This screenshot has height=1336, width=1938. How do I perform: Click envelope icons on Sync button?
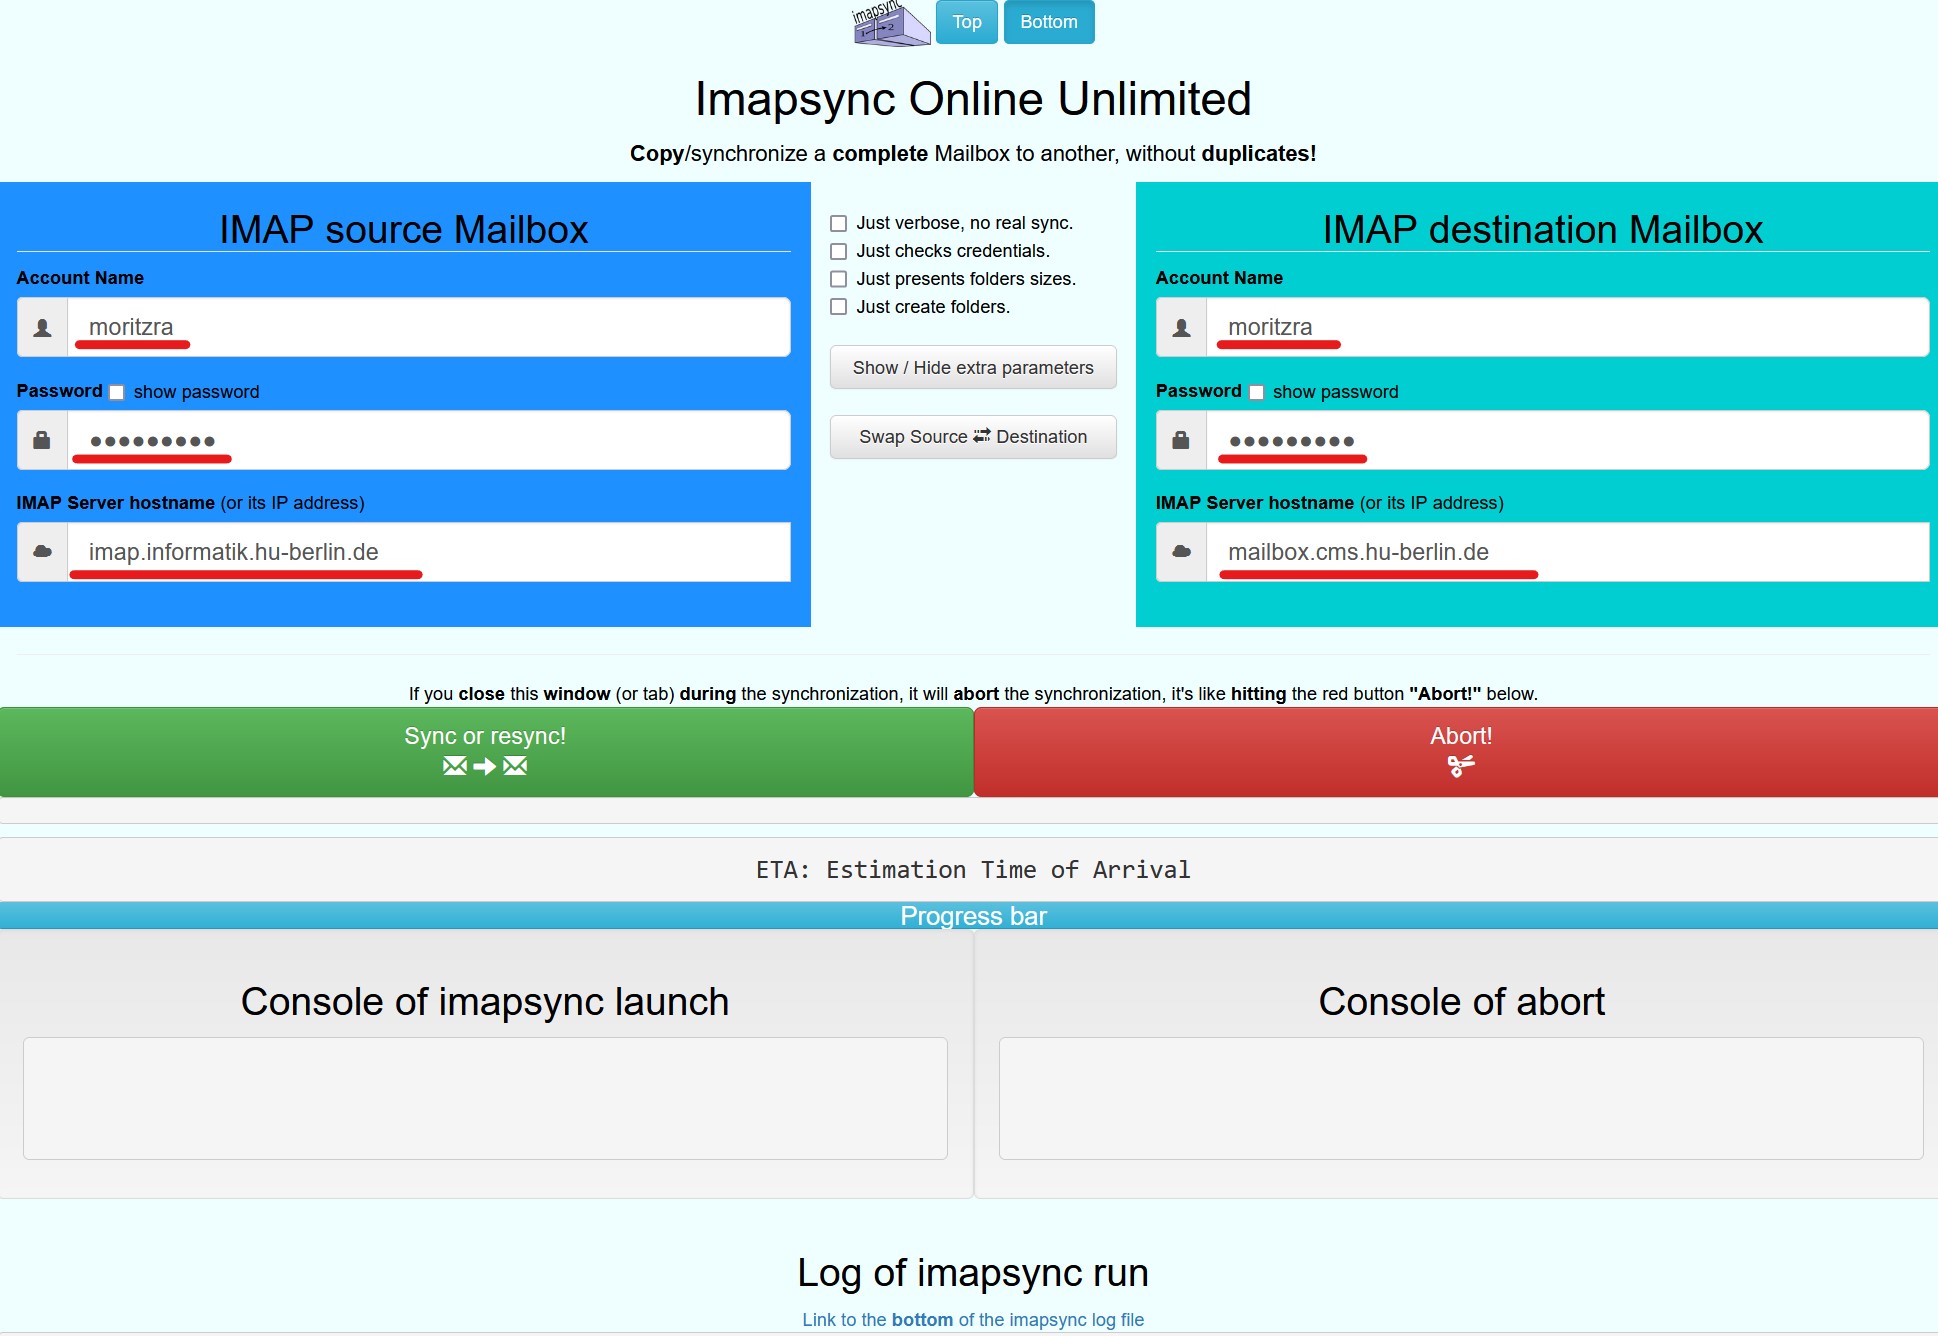pos(485,766)
